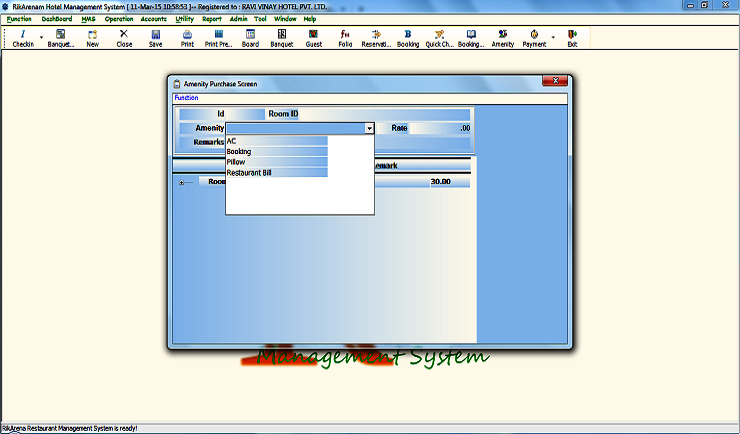Pick Pillow in the Amenity dropdown list
This screenshot has width=740, height=434.
(x=277, y=162)
